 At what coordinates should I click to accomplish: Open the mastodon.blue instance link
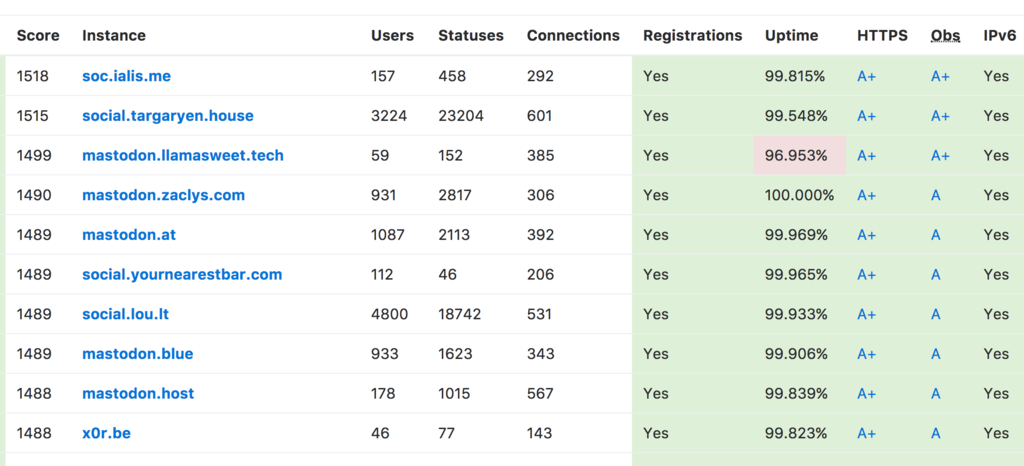(137, 354)
